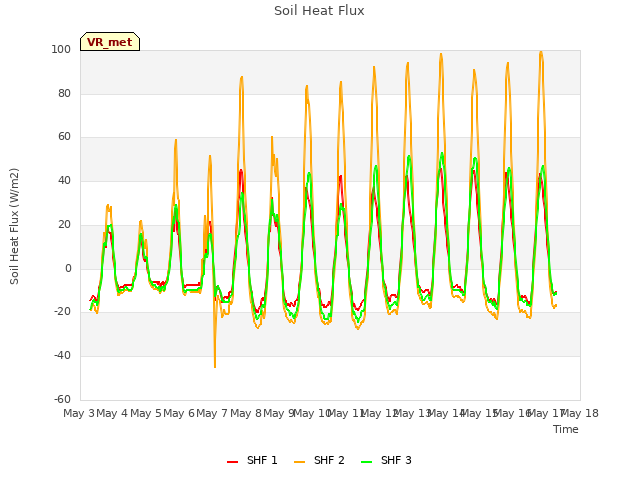The image size is (640, 480).
Task: Click the Soil Heat Flux chart title
Action: click(319, 11)
